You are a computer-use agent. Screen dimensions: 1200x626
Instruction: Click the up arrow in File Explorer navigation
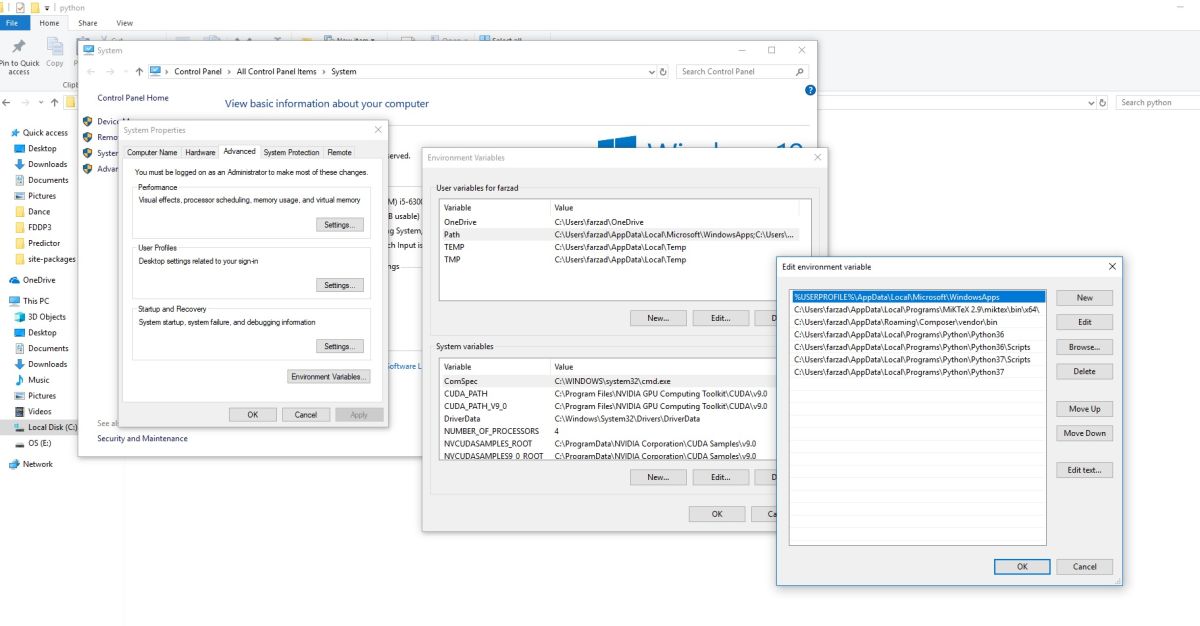coord(55,102)
